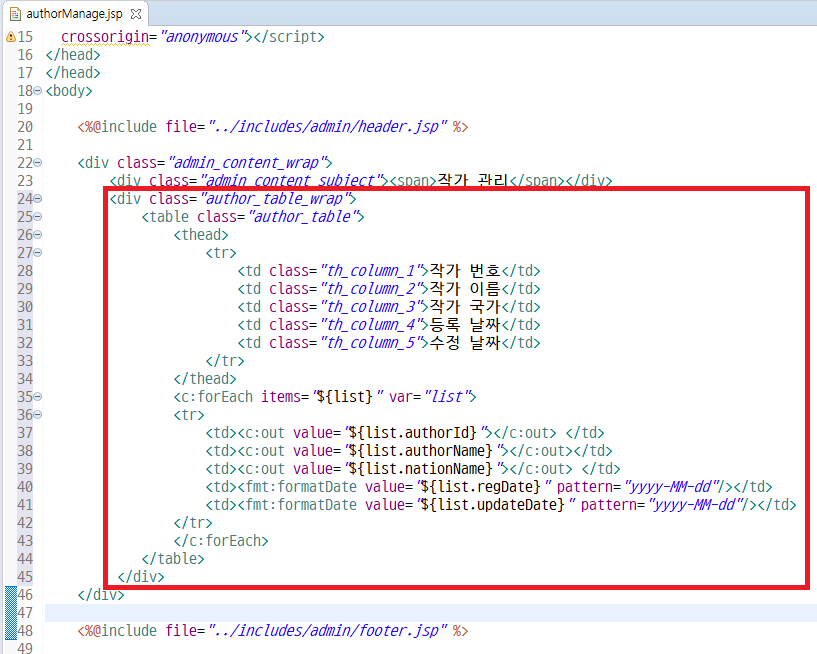
Task: Click the items attribute on line 35
Action: point(281,397)
